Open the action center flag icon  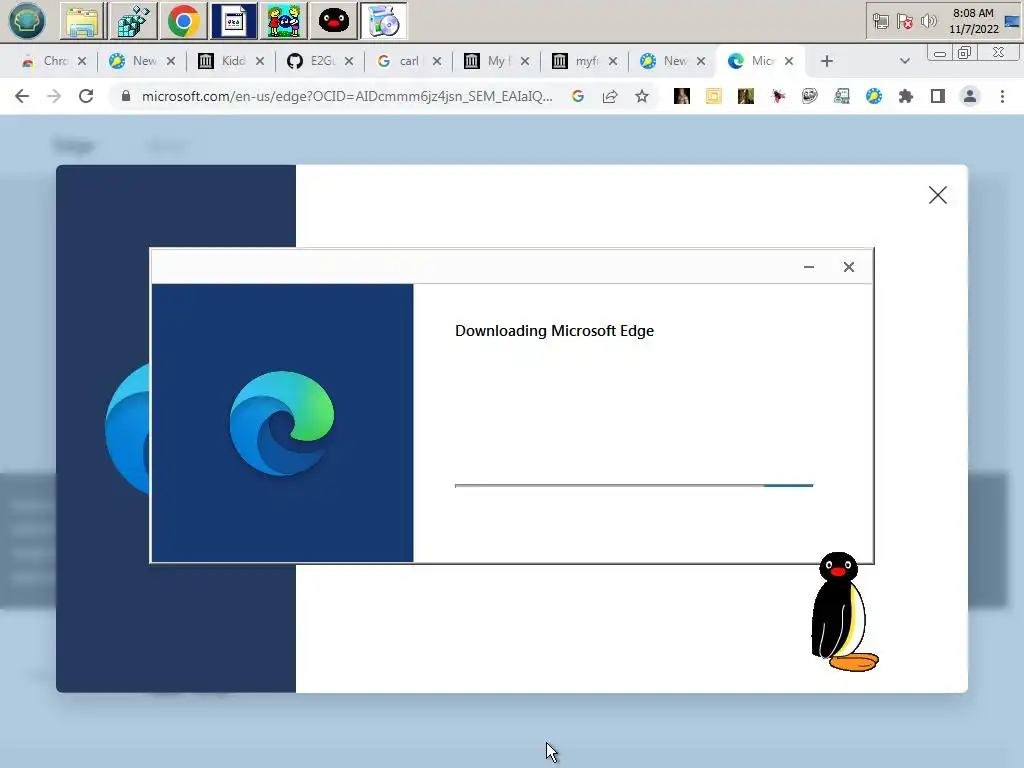tap(904, 22)
